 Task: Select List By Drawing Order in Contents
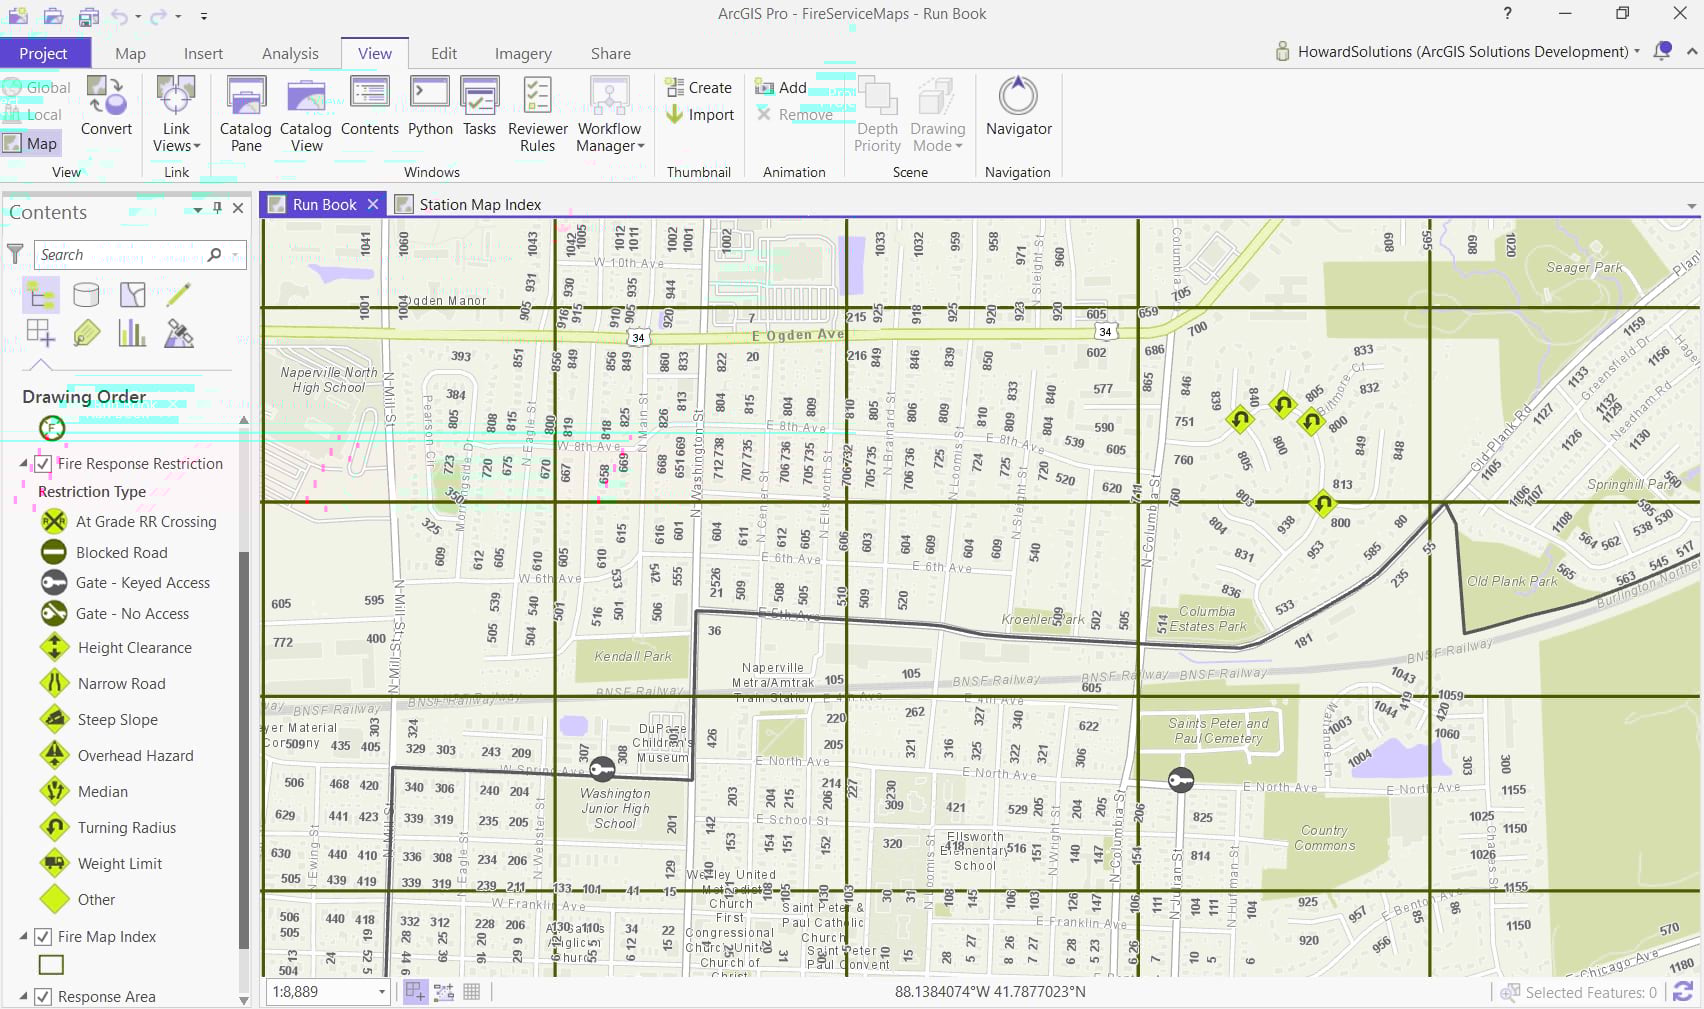[41, 294]
